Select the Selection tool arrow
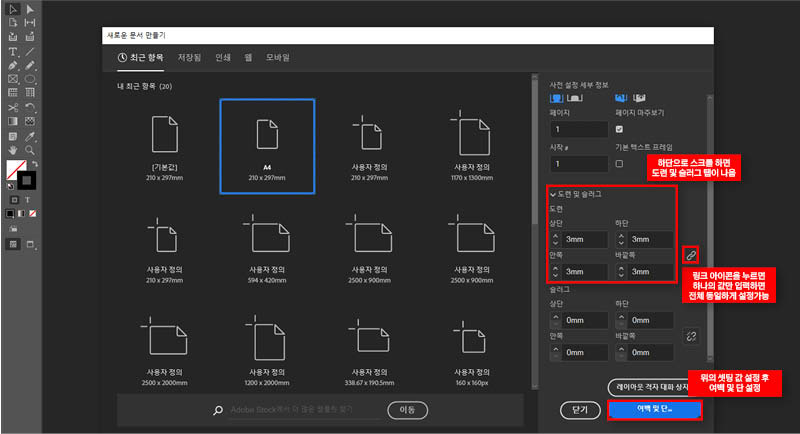800x434 pixels. [x=13, y=9]
